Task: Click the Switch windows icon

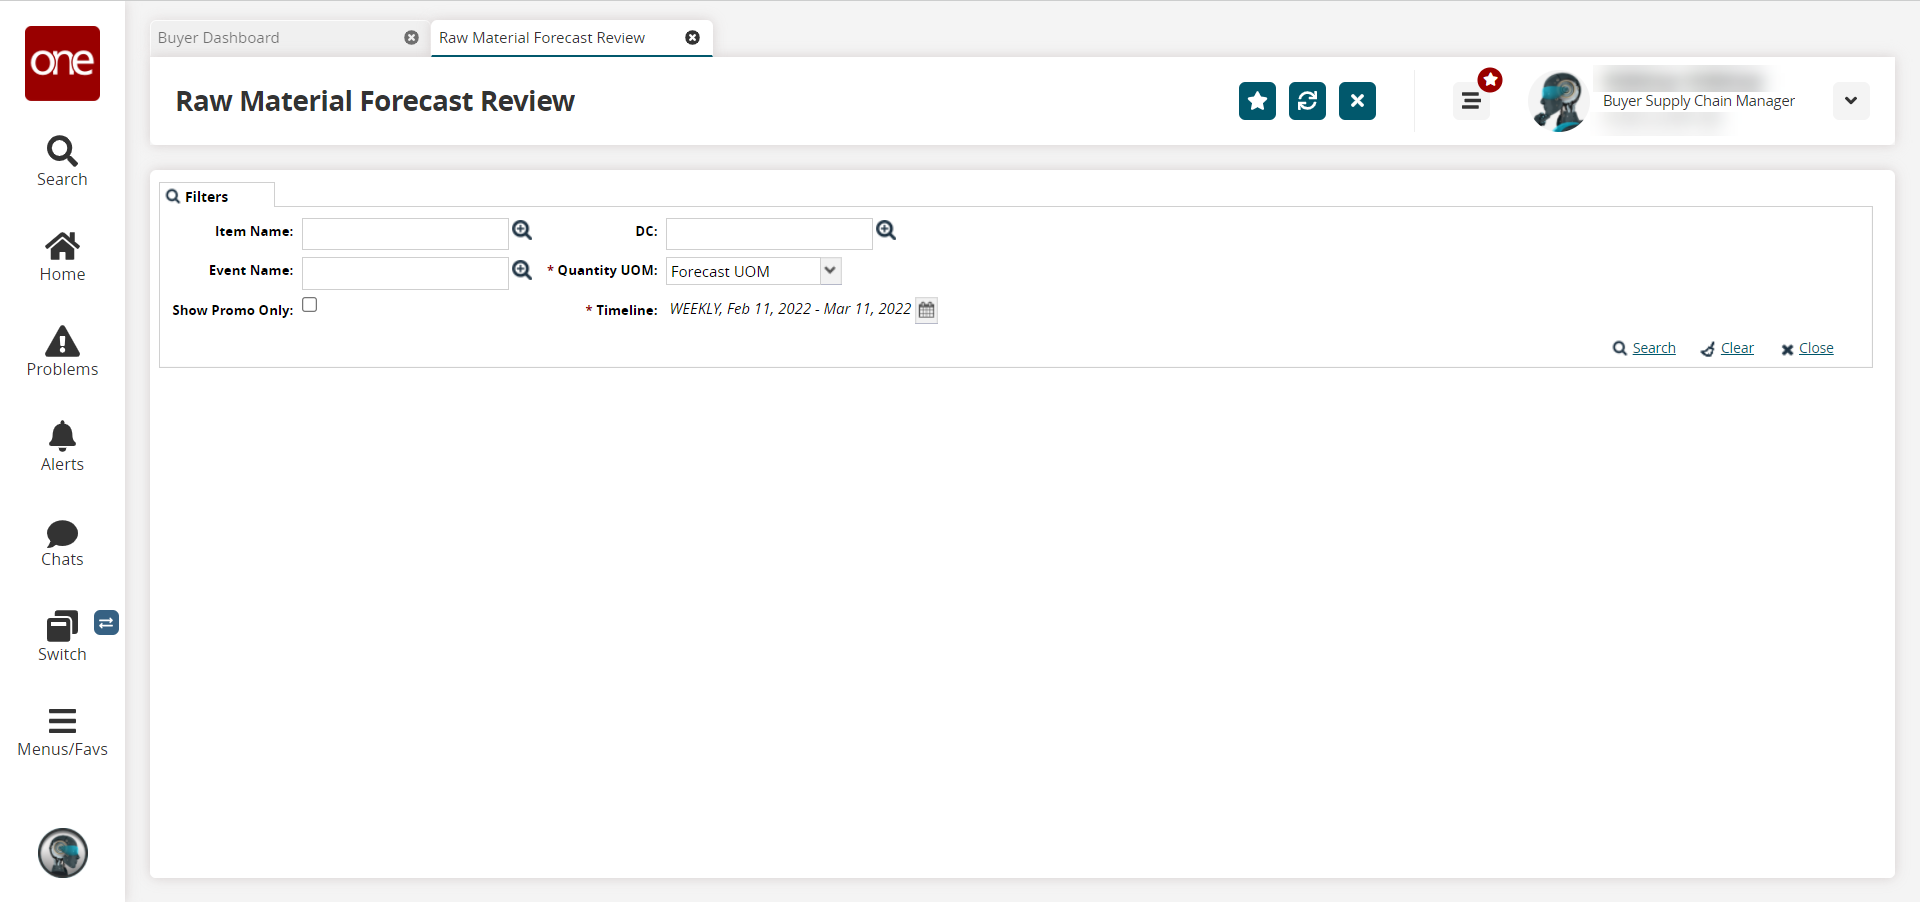Action: click(x=62, y=637)
